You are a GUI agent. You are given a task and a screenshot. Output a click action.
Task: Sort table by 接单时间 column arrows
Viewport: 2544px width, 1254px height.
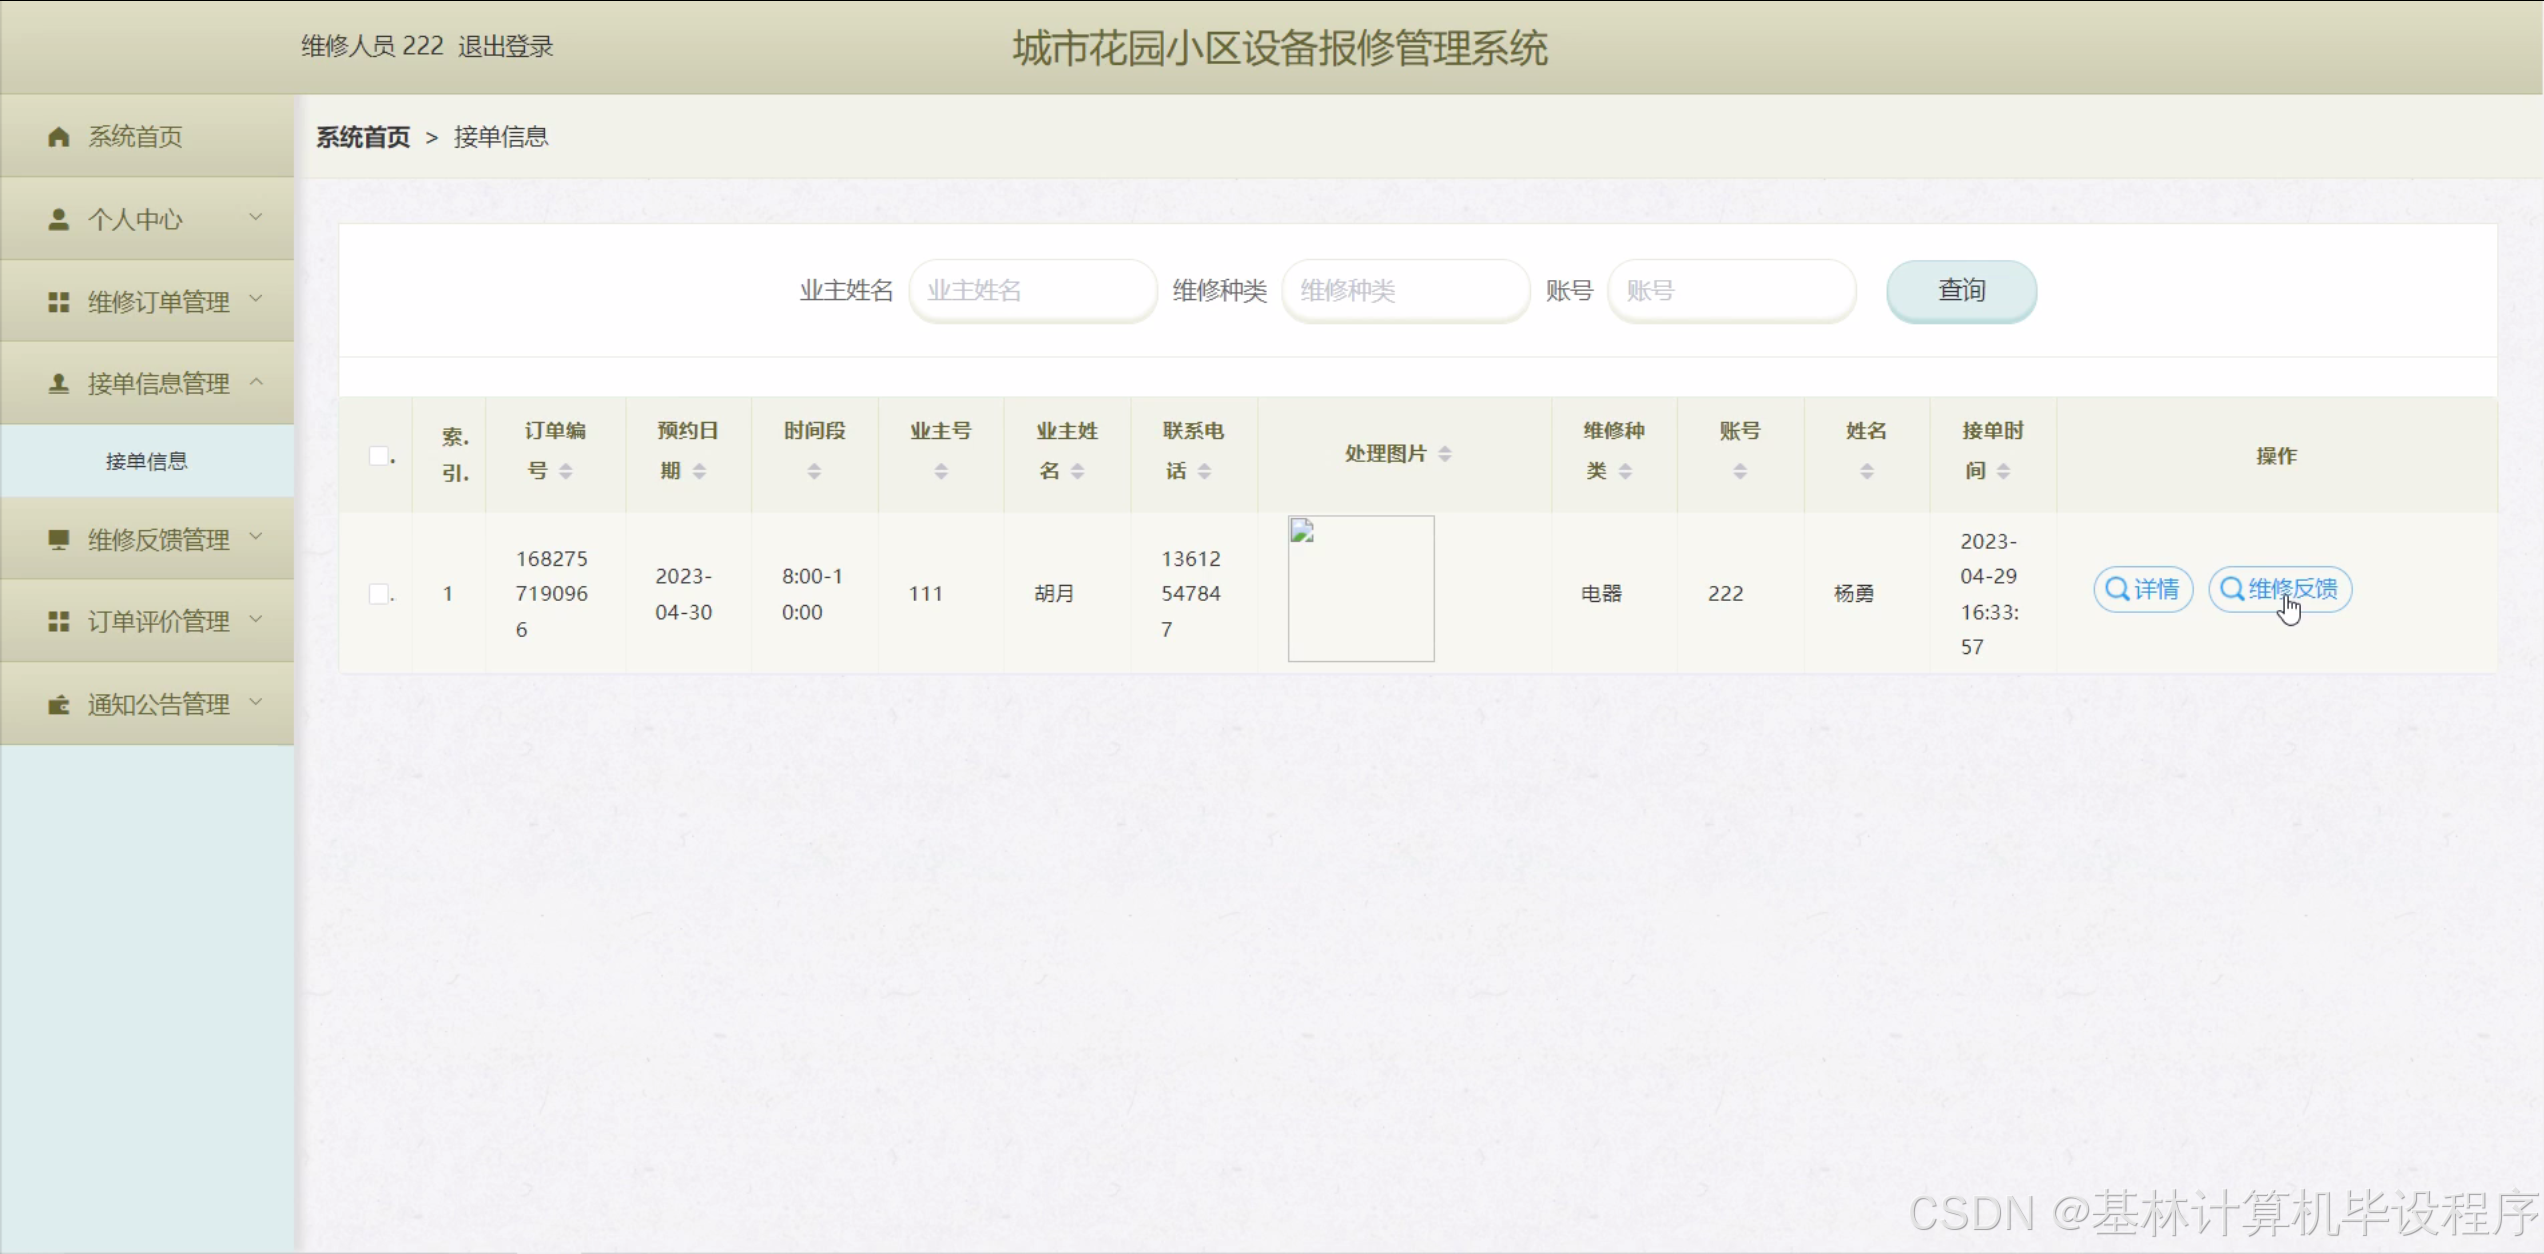(x=2003, y=471)
